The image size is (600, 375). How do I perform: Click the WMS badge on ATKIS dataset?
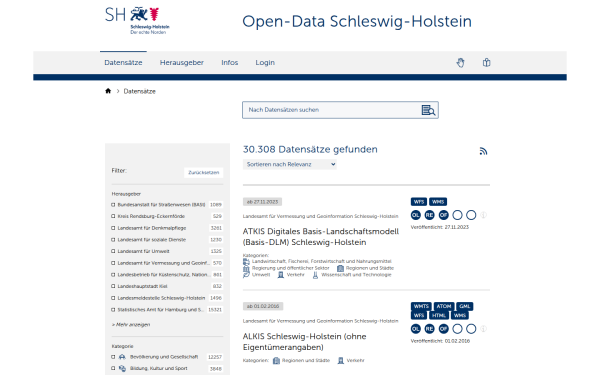pyautogui.click(x=438, y=202)
